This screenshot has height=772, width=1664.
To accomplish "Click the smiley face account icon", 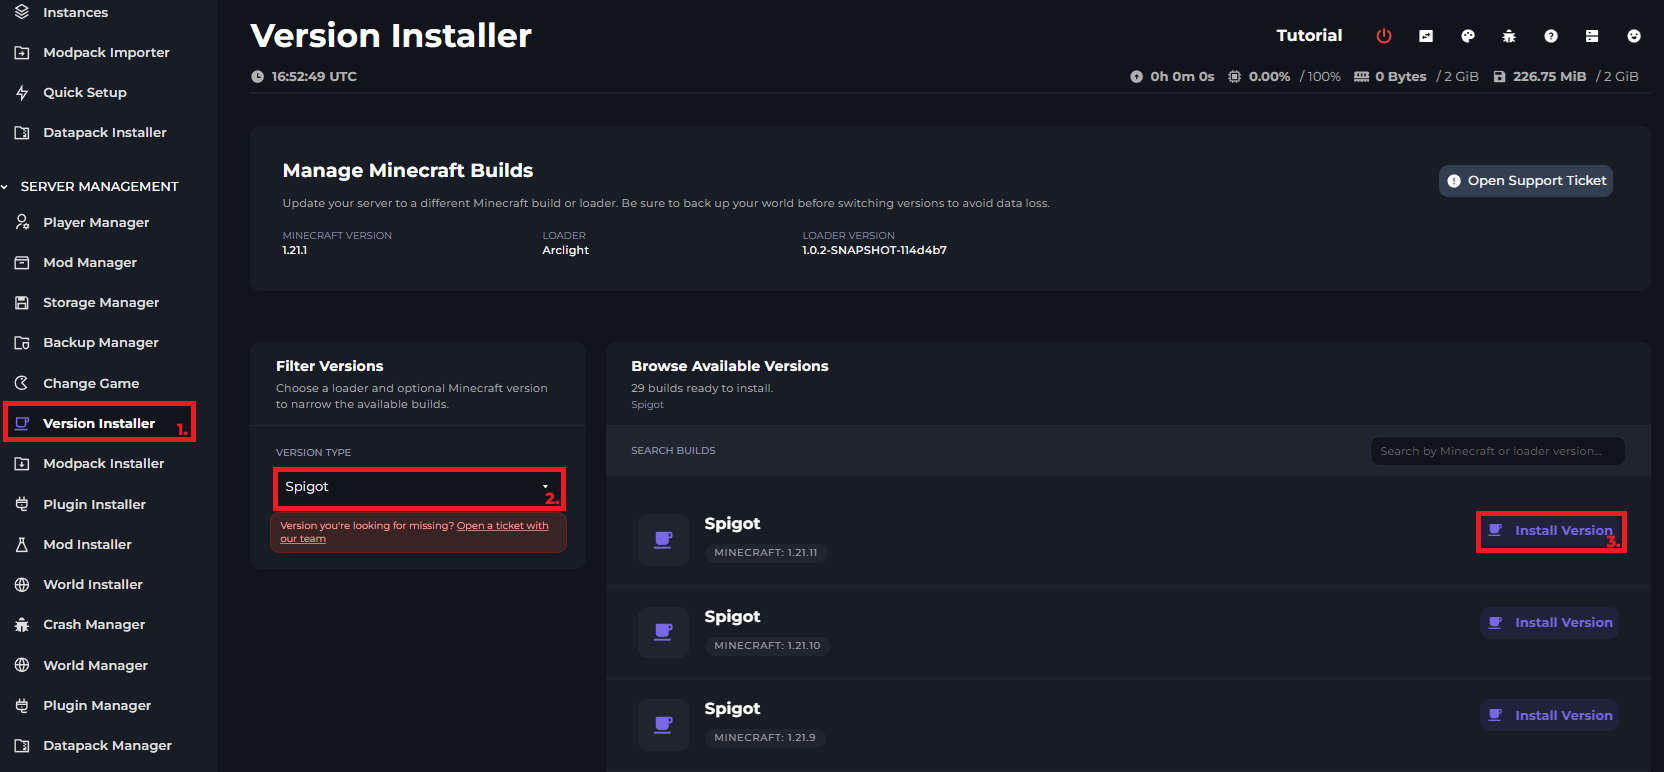I will click(1634, 36).
